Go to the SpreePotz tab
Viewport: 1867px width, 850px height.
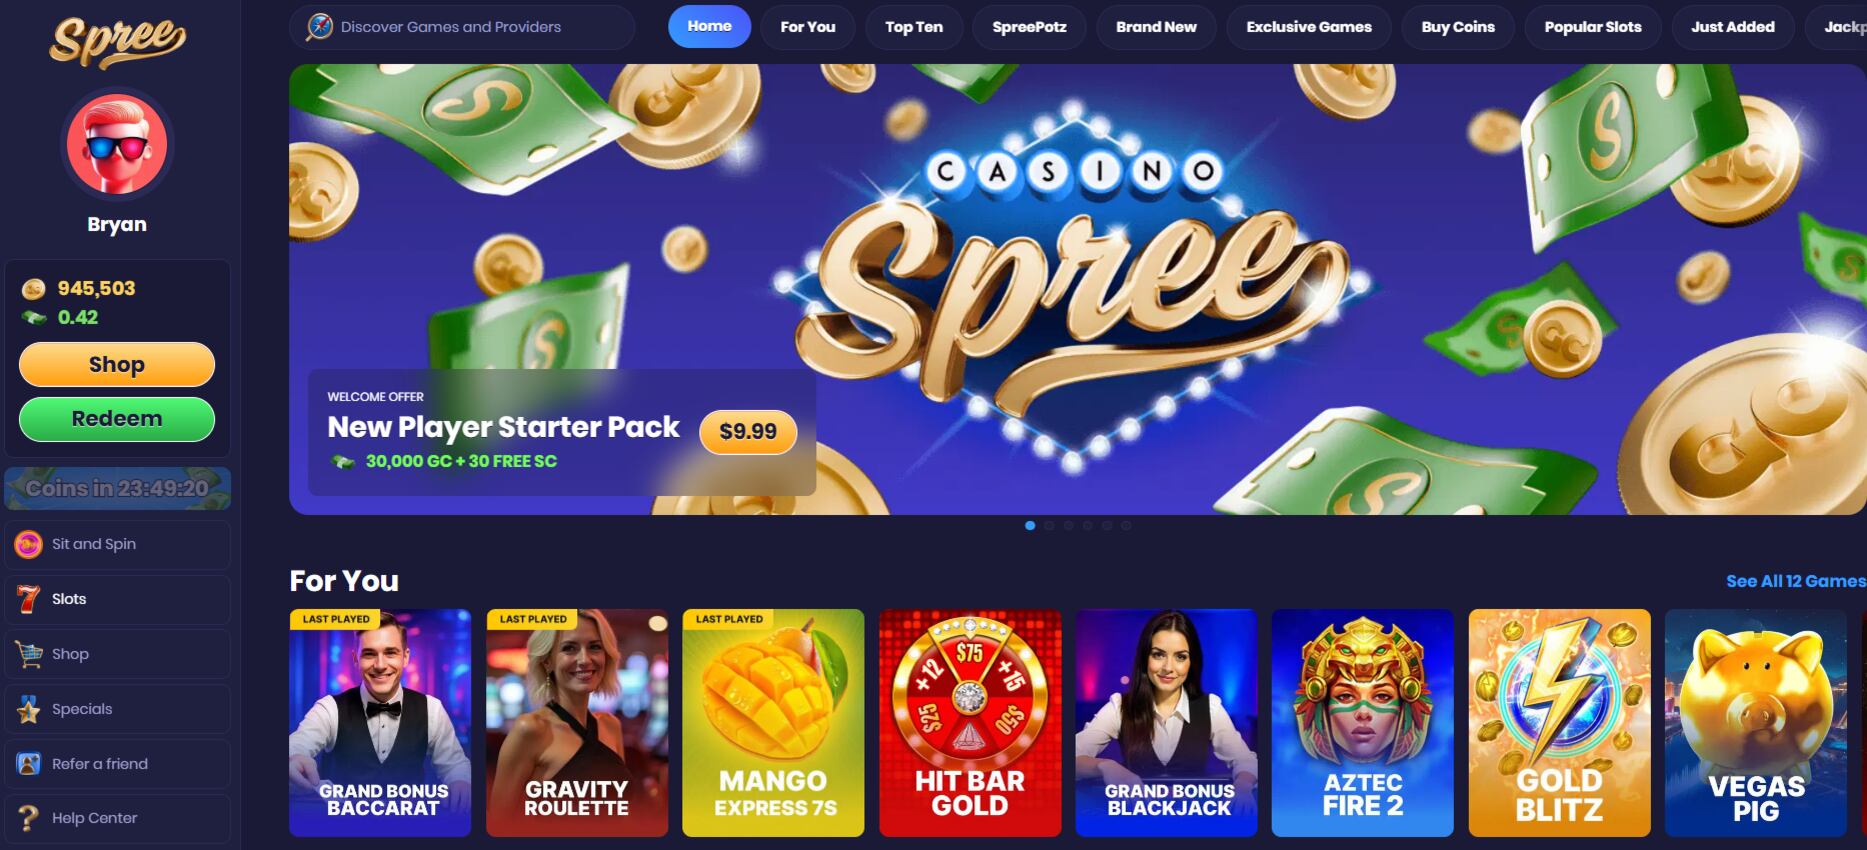point(1029,27)
